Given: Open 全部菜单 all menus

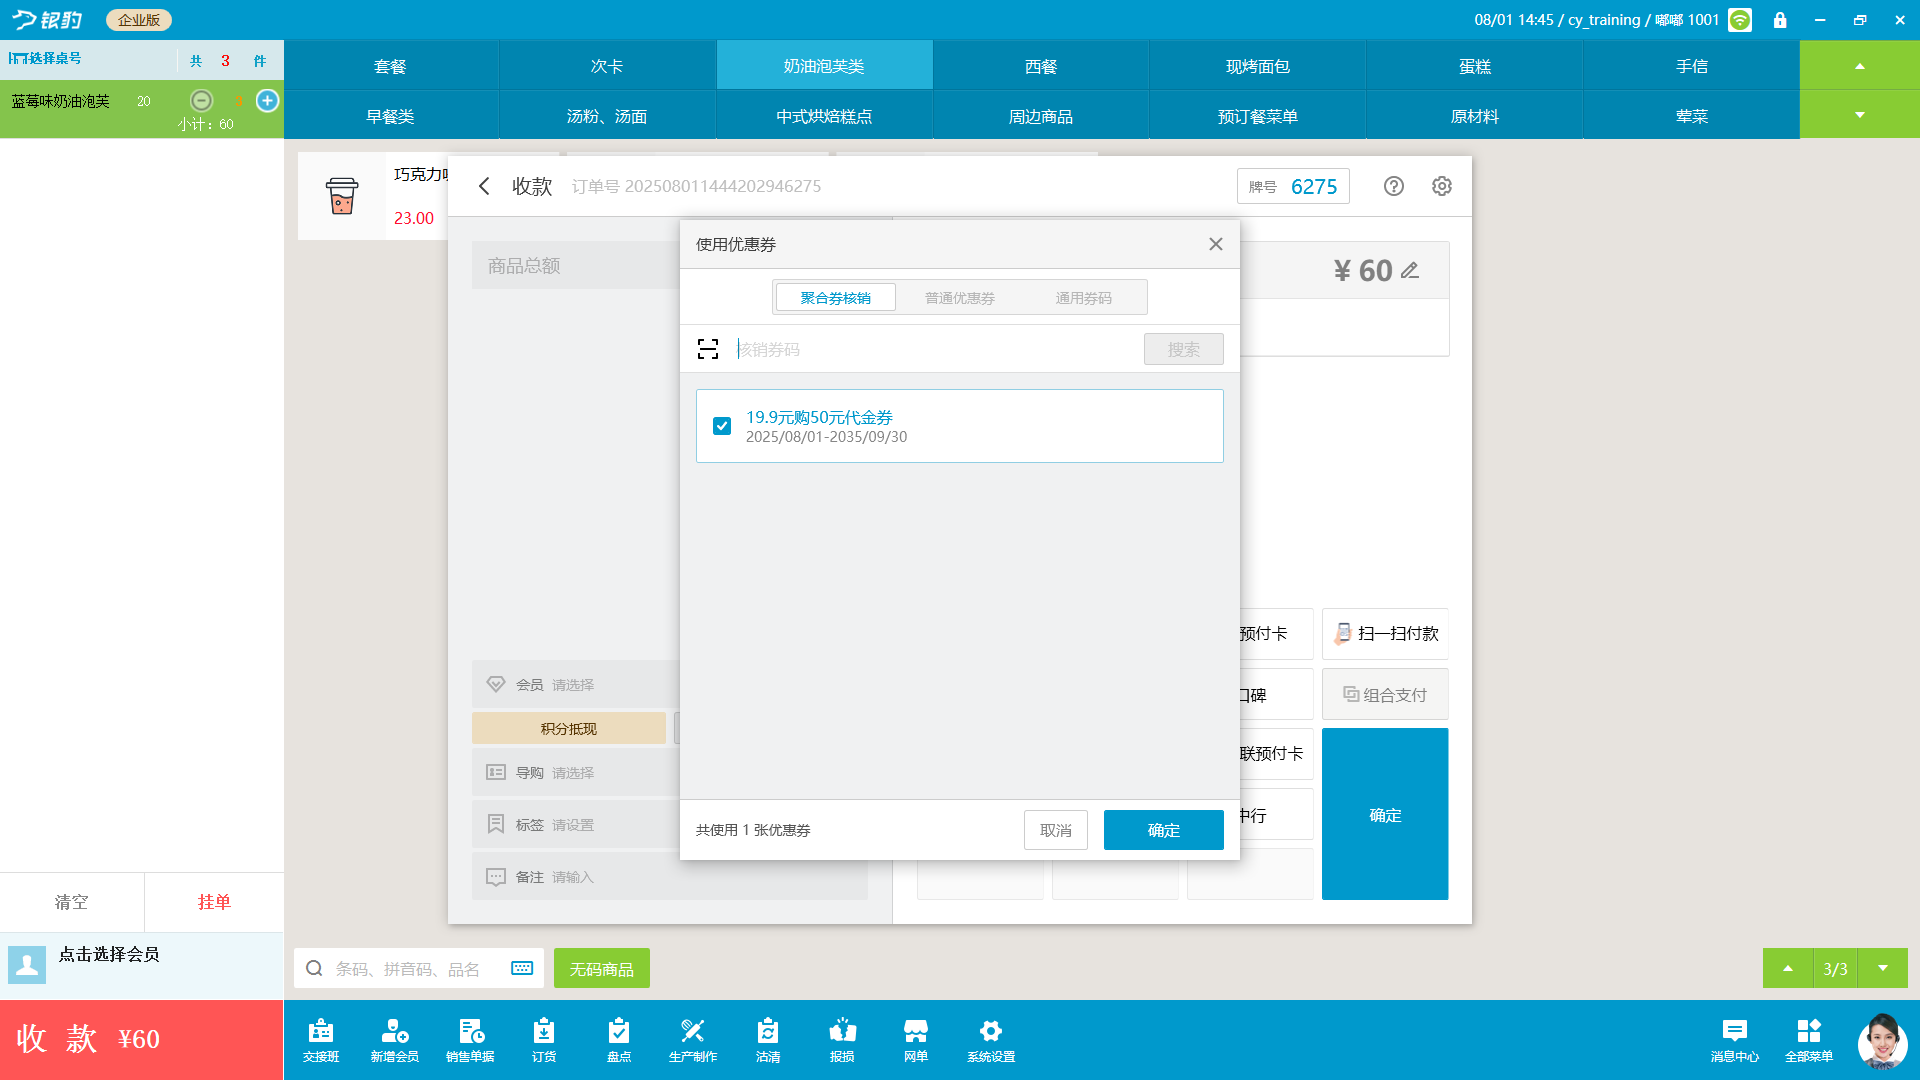Looking at the screenshot, I should [1809, 1040].
